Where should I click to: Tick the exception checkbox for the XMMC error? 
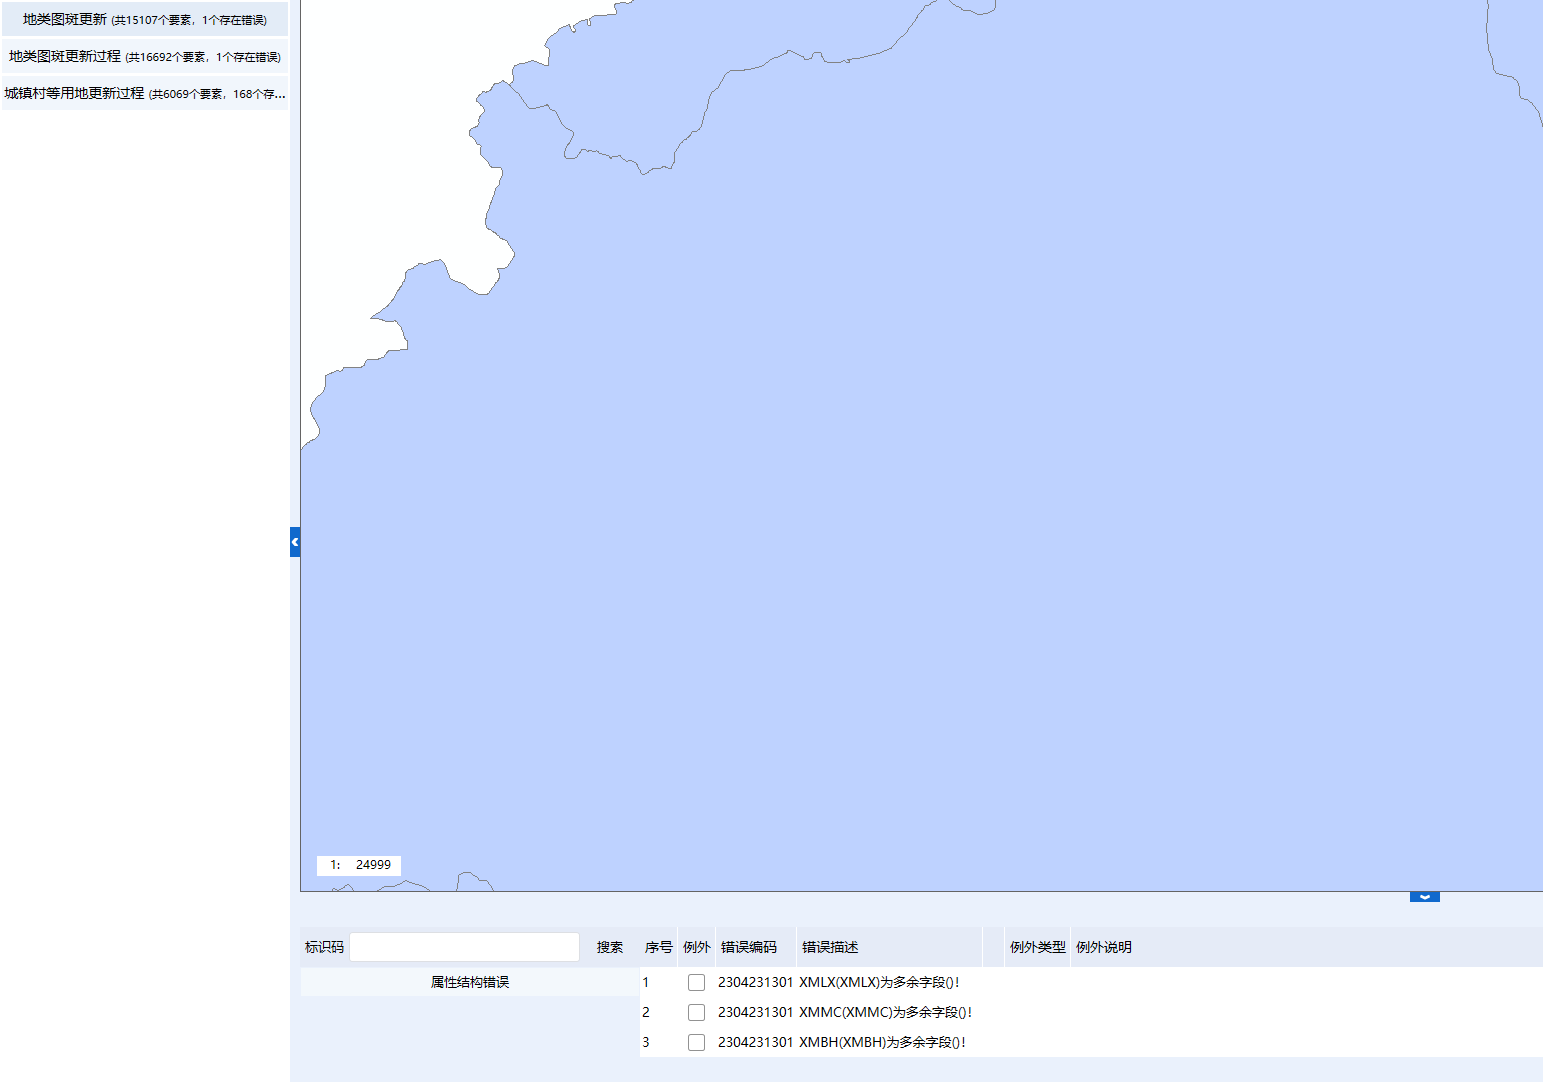click(696, 1013)
